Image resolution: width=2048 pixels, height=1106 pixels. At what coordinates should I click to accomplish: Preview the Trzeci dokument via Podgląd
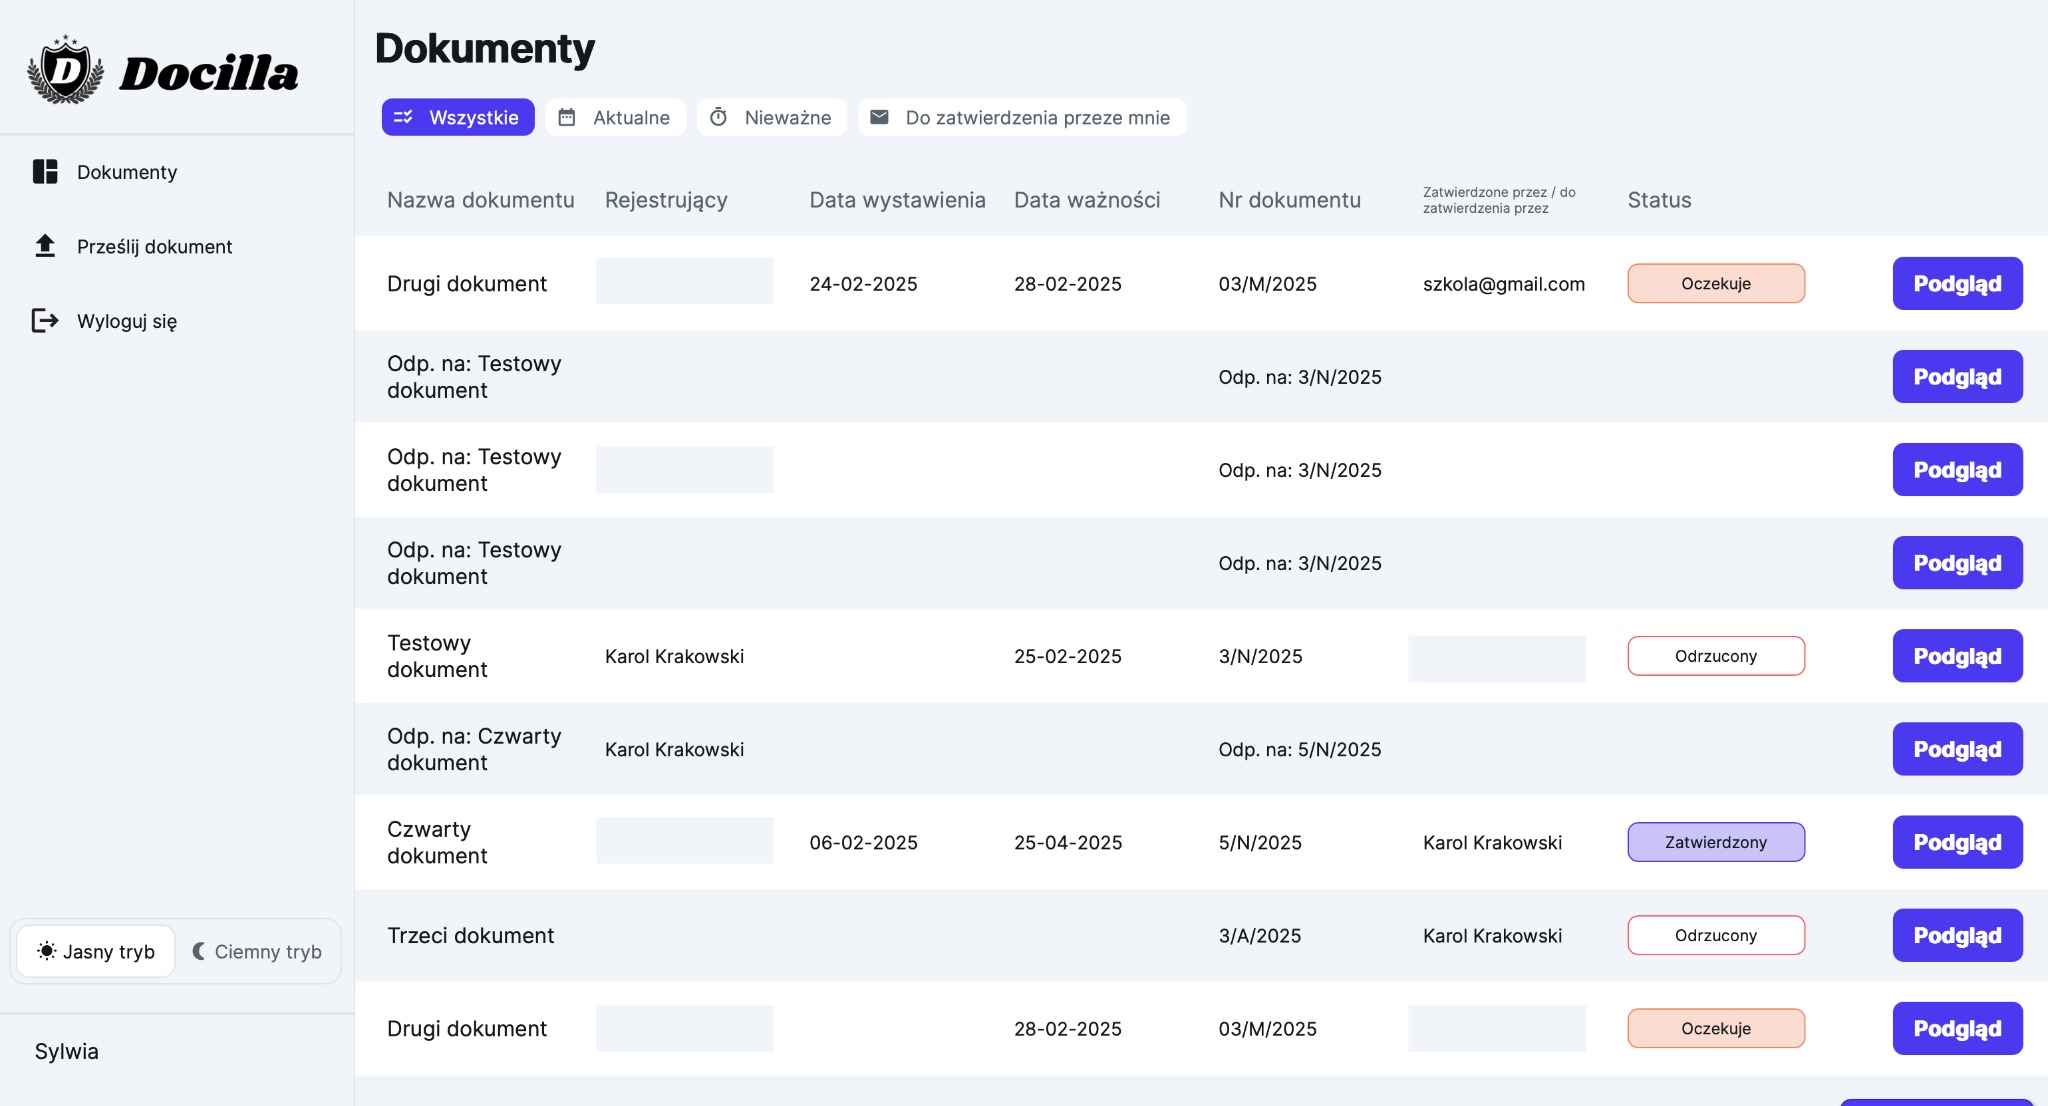pyautogui.click(x=1957, y=935)
